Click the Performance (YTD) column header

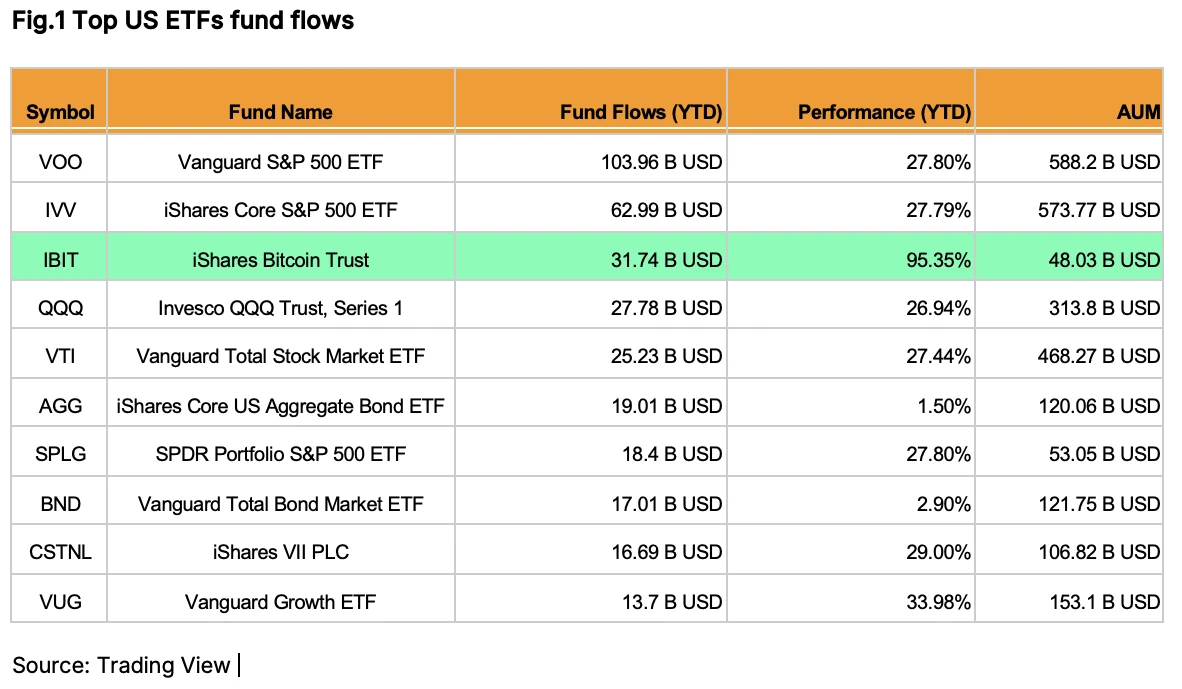[884, 112]
